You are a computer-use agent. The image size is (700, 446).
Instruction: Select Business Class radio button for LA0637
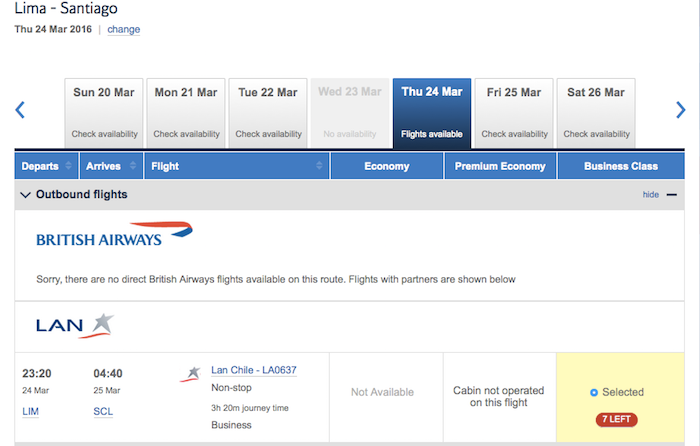(x=594, y=392)
